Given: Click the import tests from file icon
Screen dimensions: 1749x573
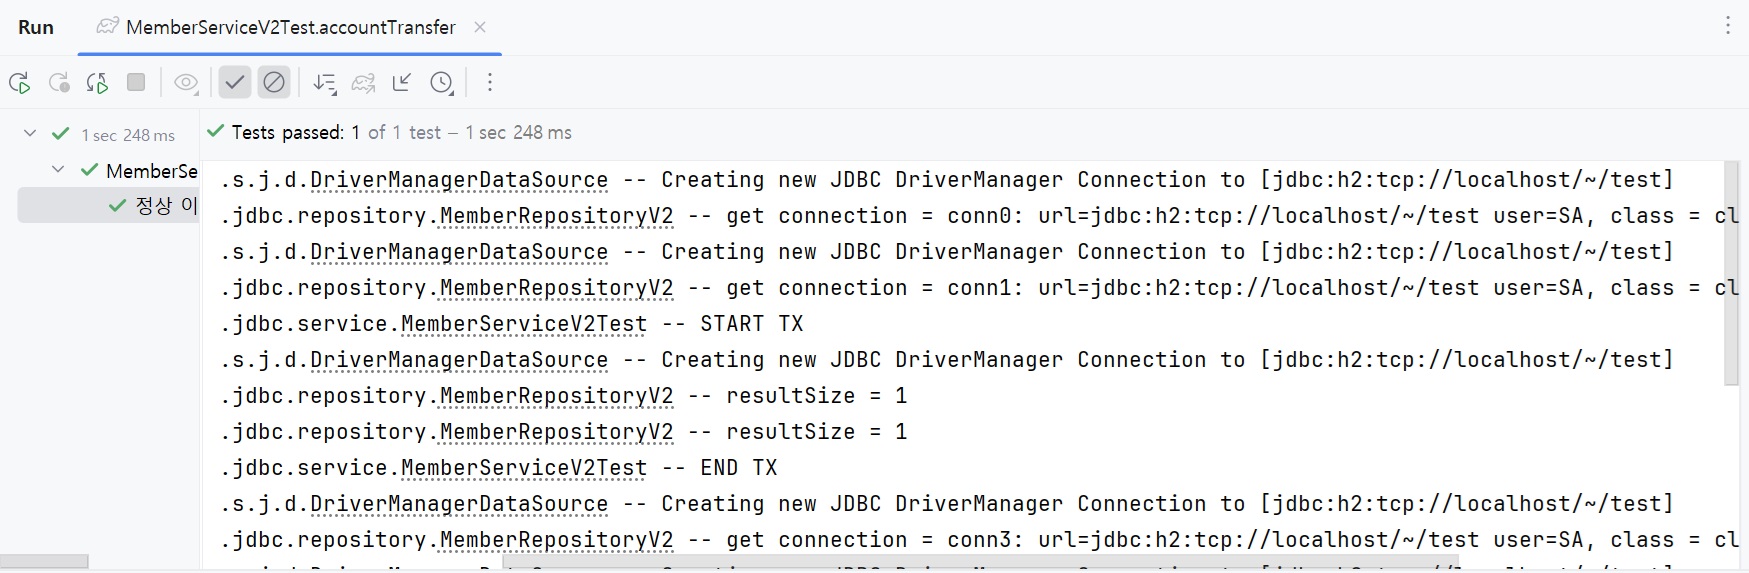Looking at the screenshot, I should [x=363, y=83].
